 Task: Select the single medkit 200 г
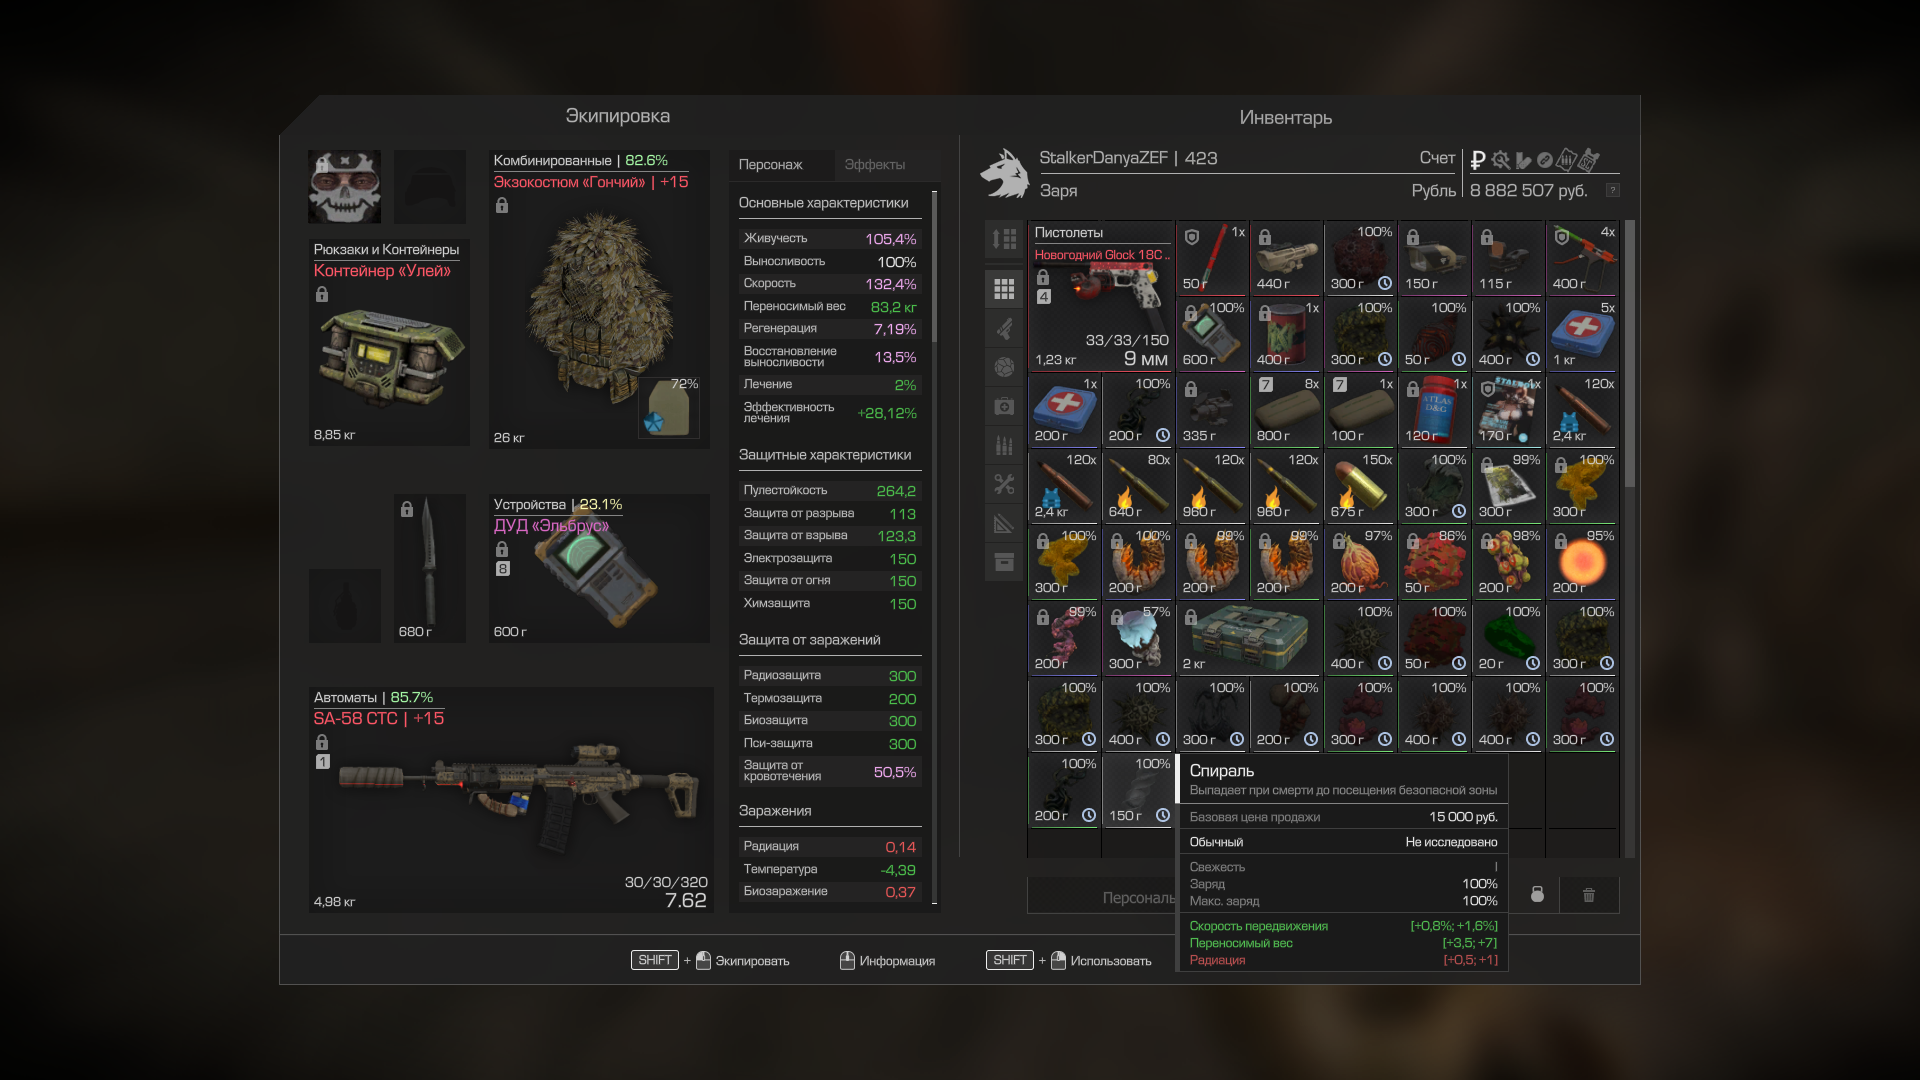[1065, 410]
